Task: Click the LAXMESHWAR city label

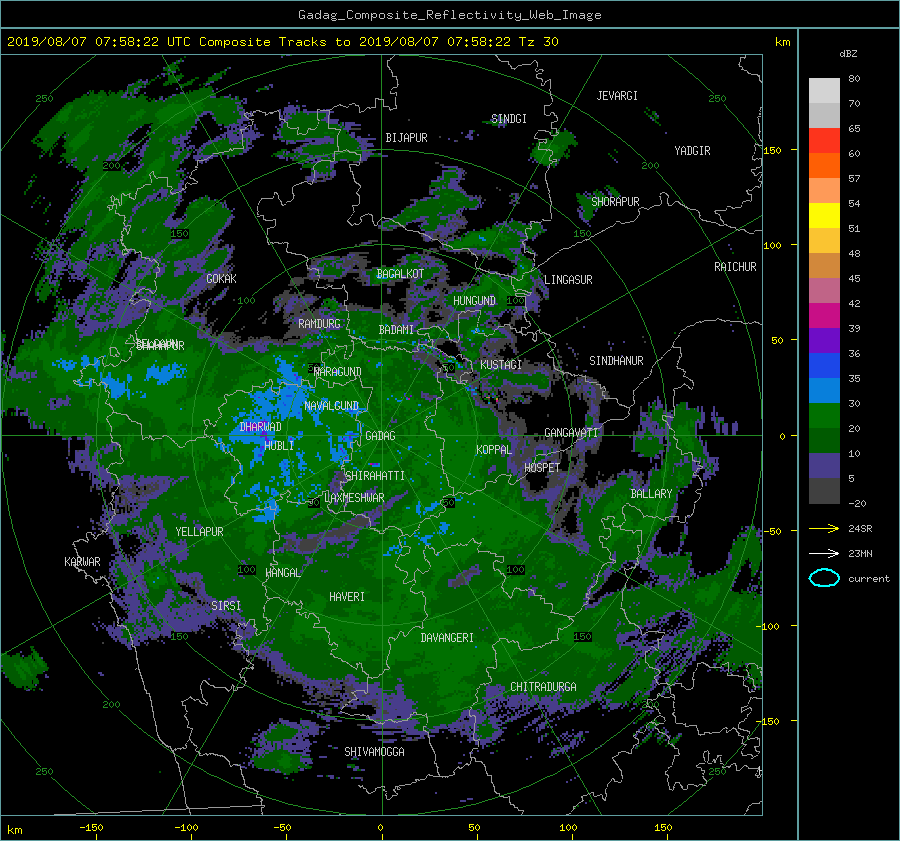Action: point(354,498)
